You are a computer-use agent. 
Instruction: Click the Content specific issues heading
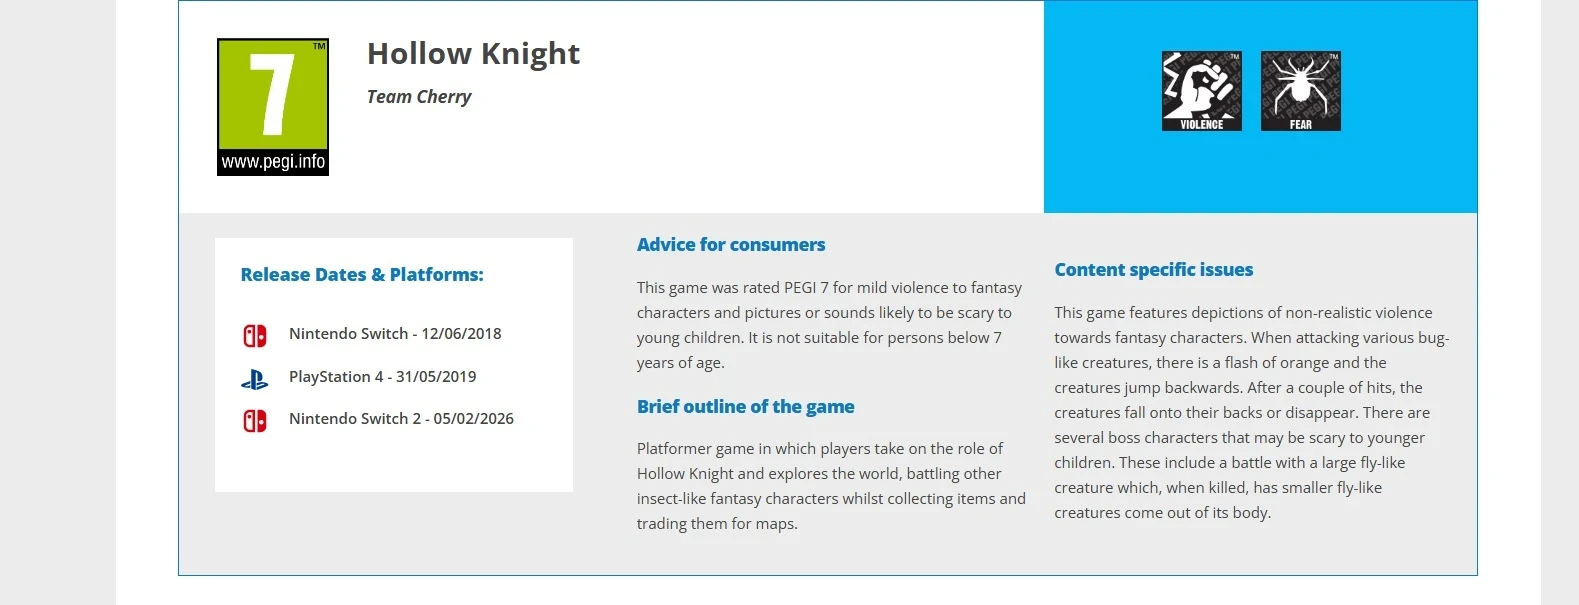[x=1153, y=270]
